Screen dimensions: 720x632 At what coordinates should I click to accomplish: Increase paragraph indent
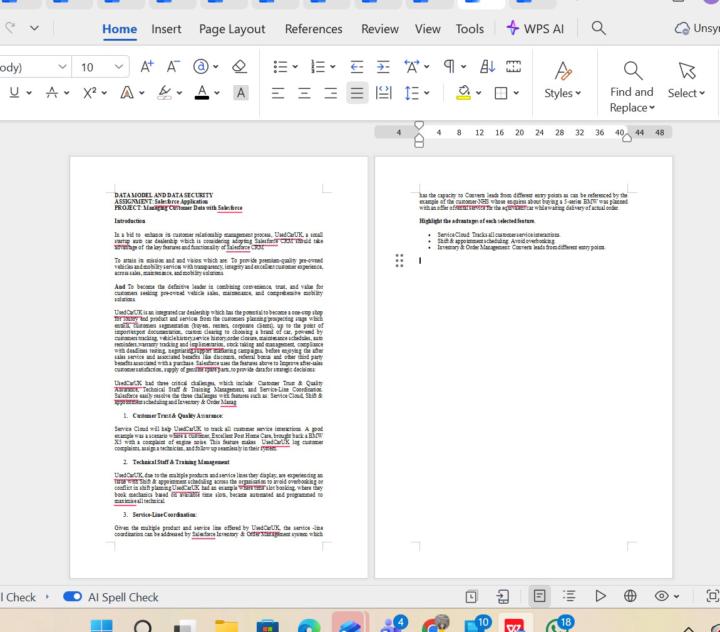[x=383, y=67]
